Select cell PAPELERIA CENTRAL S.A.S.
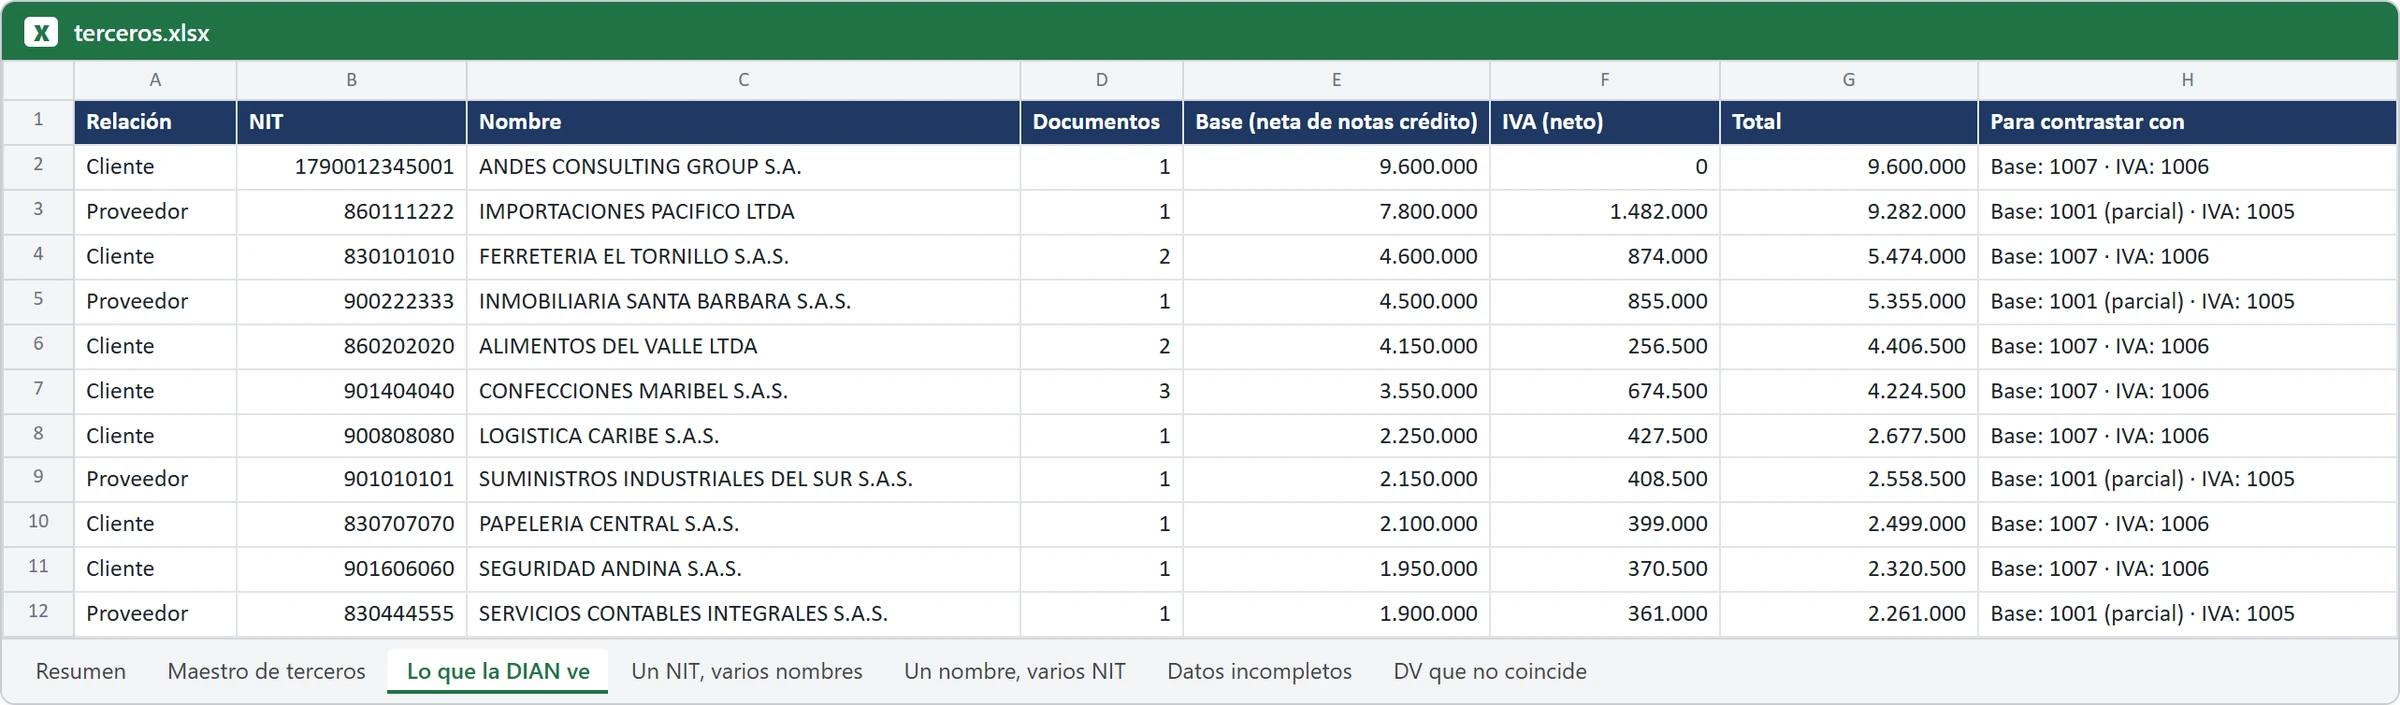The image size is (2400, 705). tap(743, 524)
